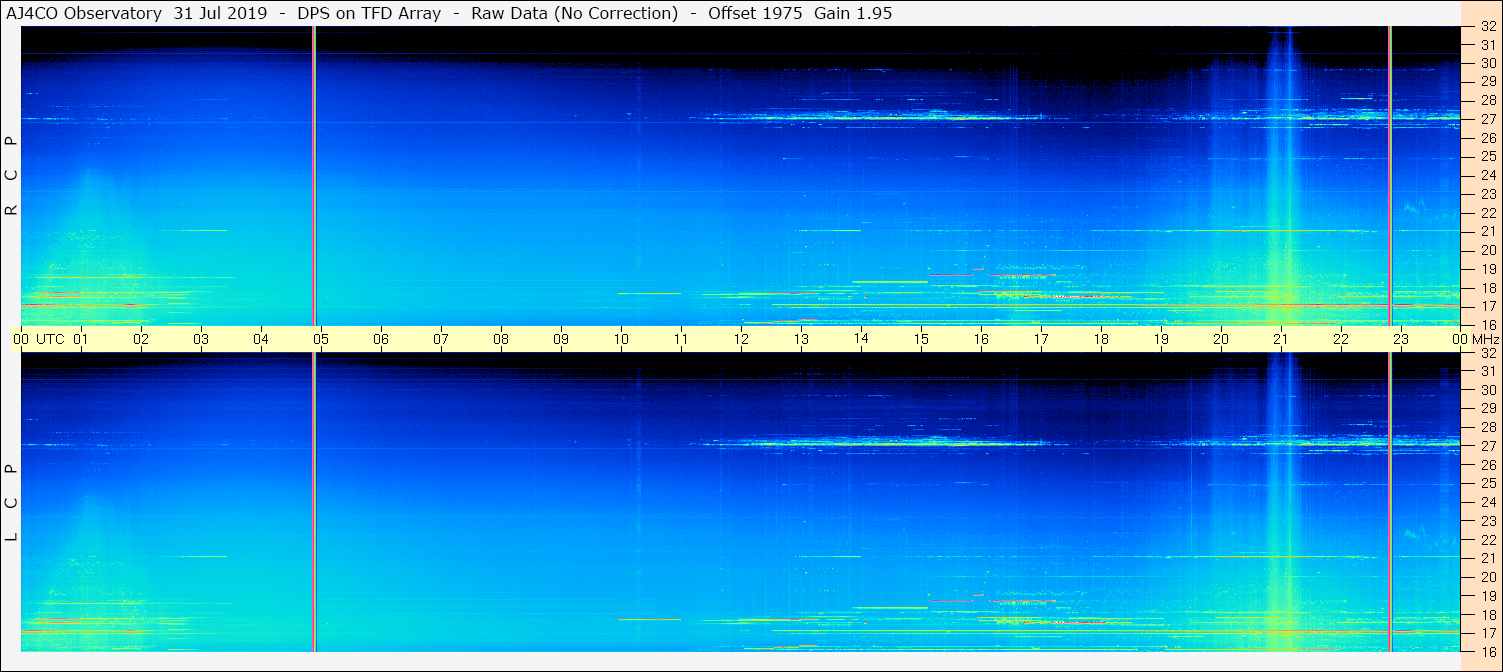The height and width of the screenshot is (672, 1503).
Task: Click the '00 MHz' label at time axis end
Action: (1476, 339)
